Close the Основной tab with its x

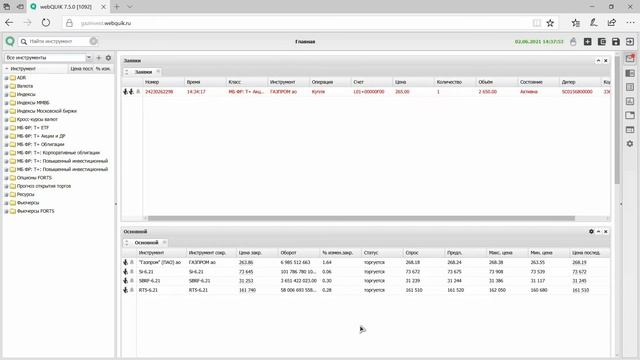tap(164, 242)
